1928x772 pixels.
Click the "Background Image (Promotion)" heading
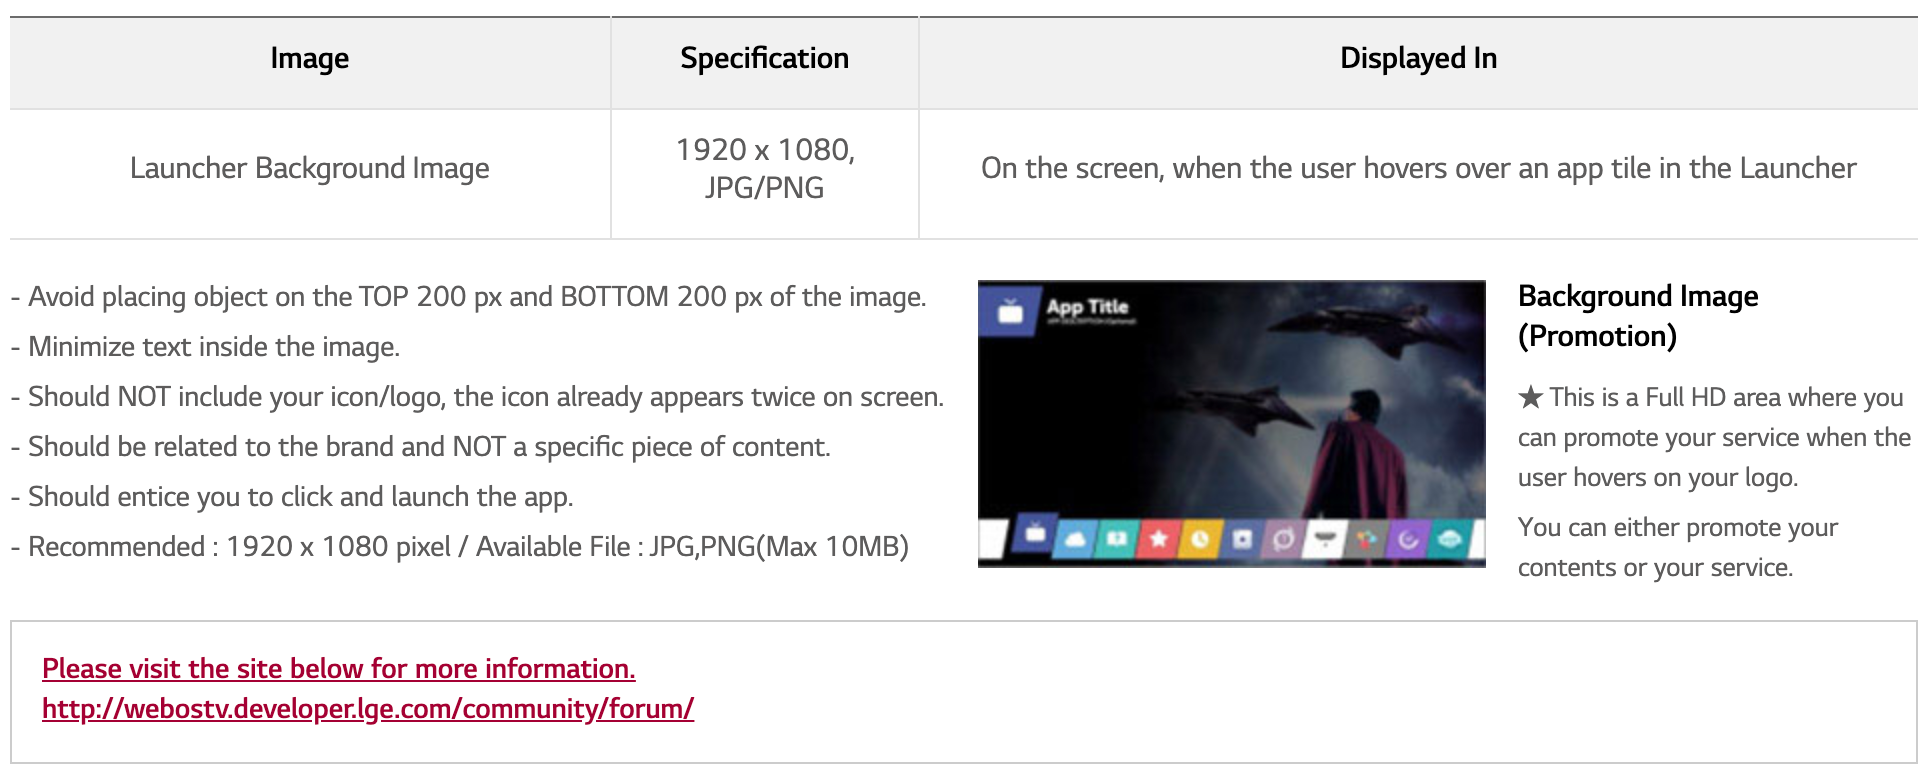1638,316
